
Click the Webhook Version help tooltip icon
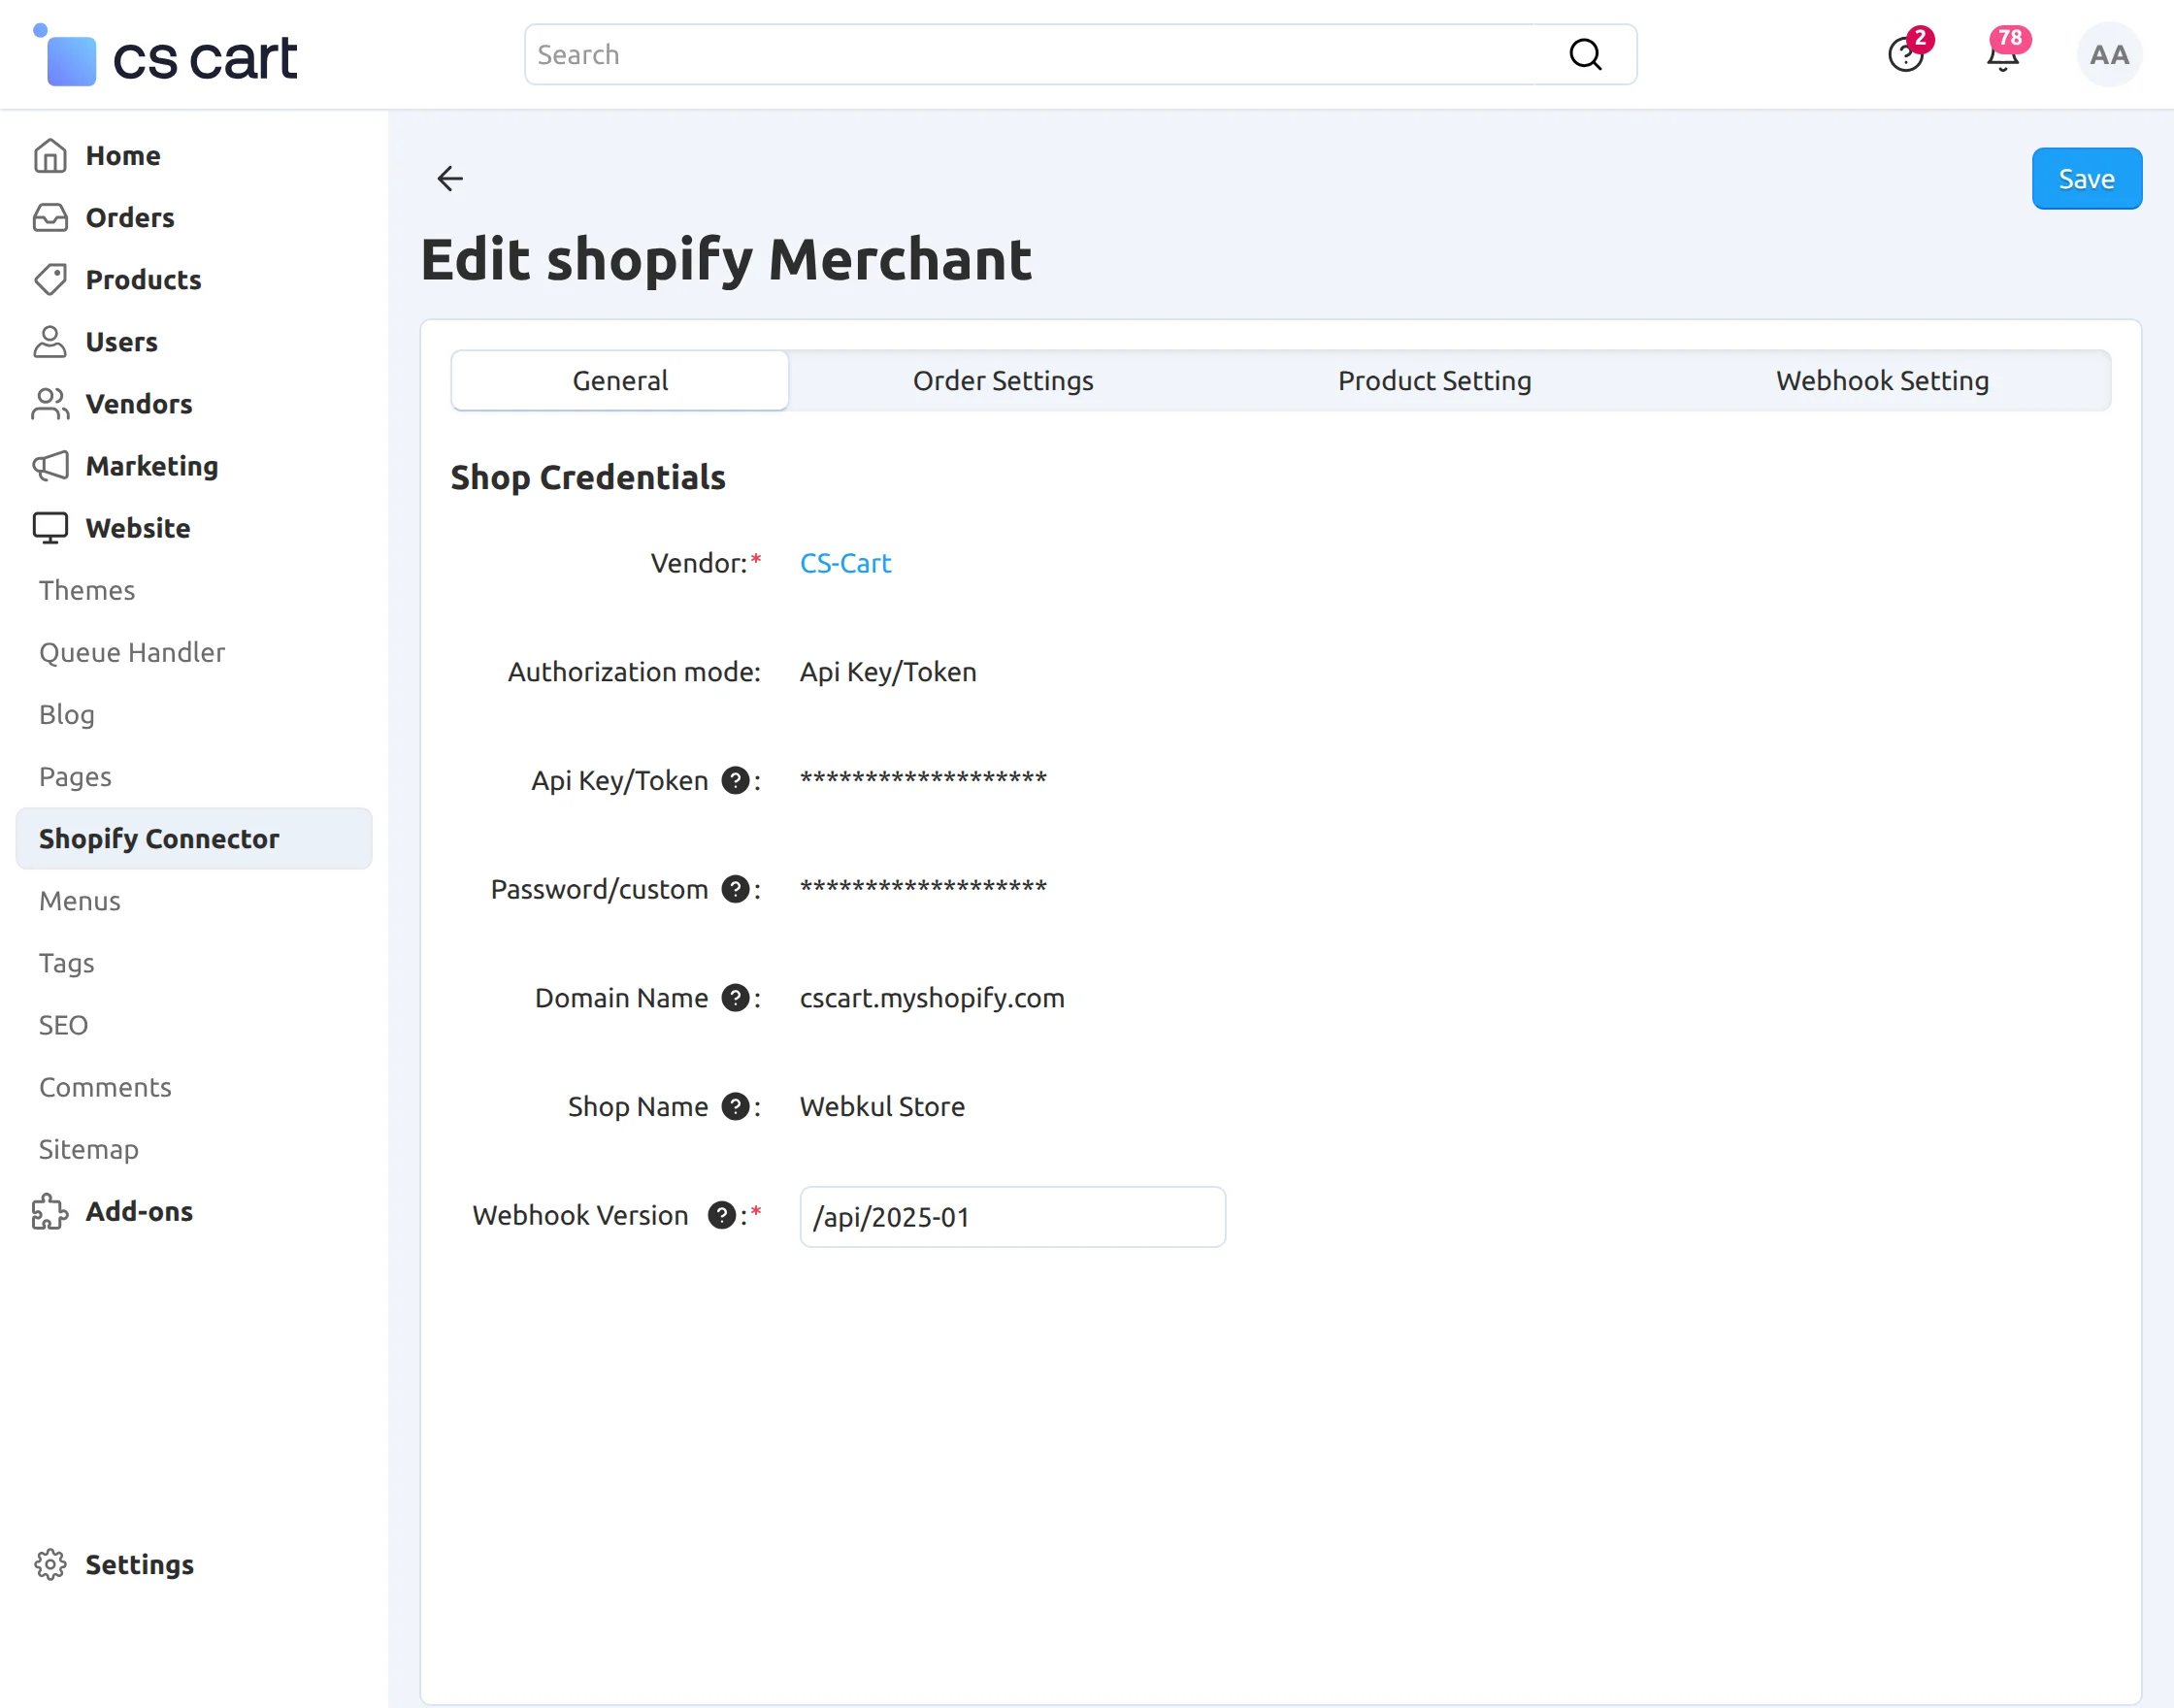[x=721, y=1215]
